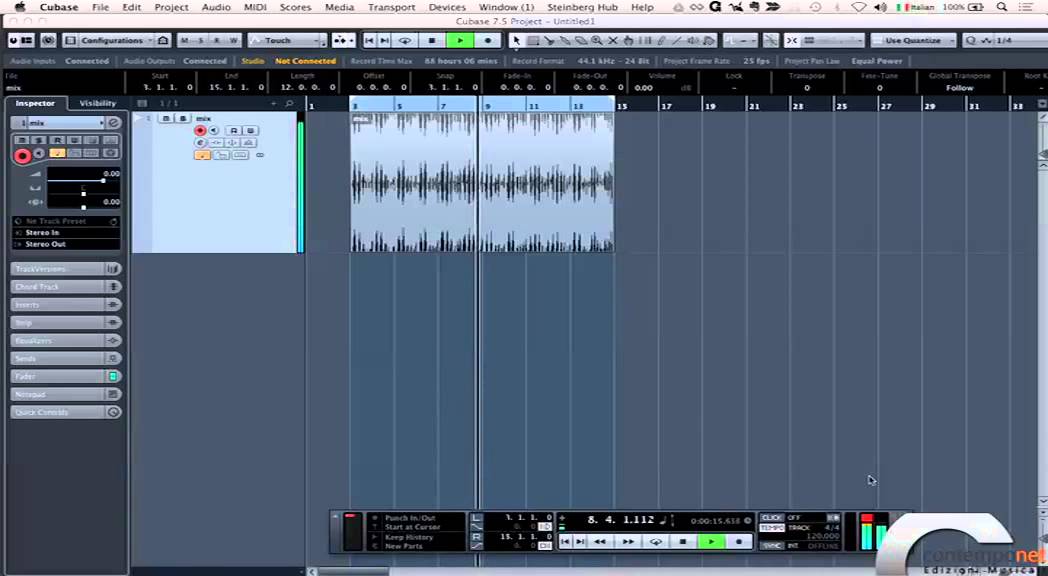Viewport: 1048px width, 576px height.
Task: Click the toolbar Record button
Action: pos(488,41)
